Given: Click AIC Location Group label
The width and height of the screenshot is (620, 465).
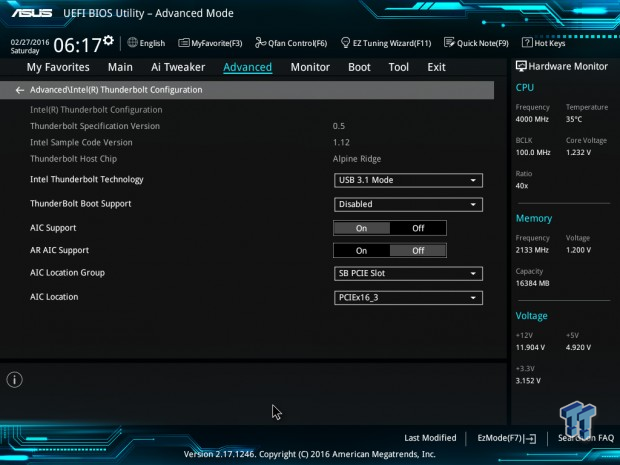Looking at the screenshot, I should coord(67,273).
